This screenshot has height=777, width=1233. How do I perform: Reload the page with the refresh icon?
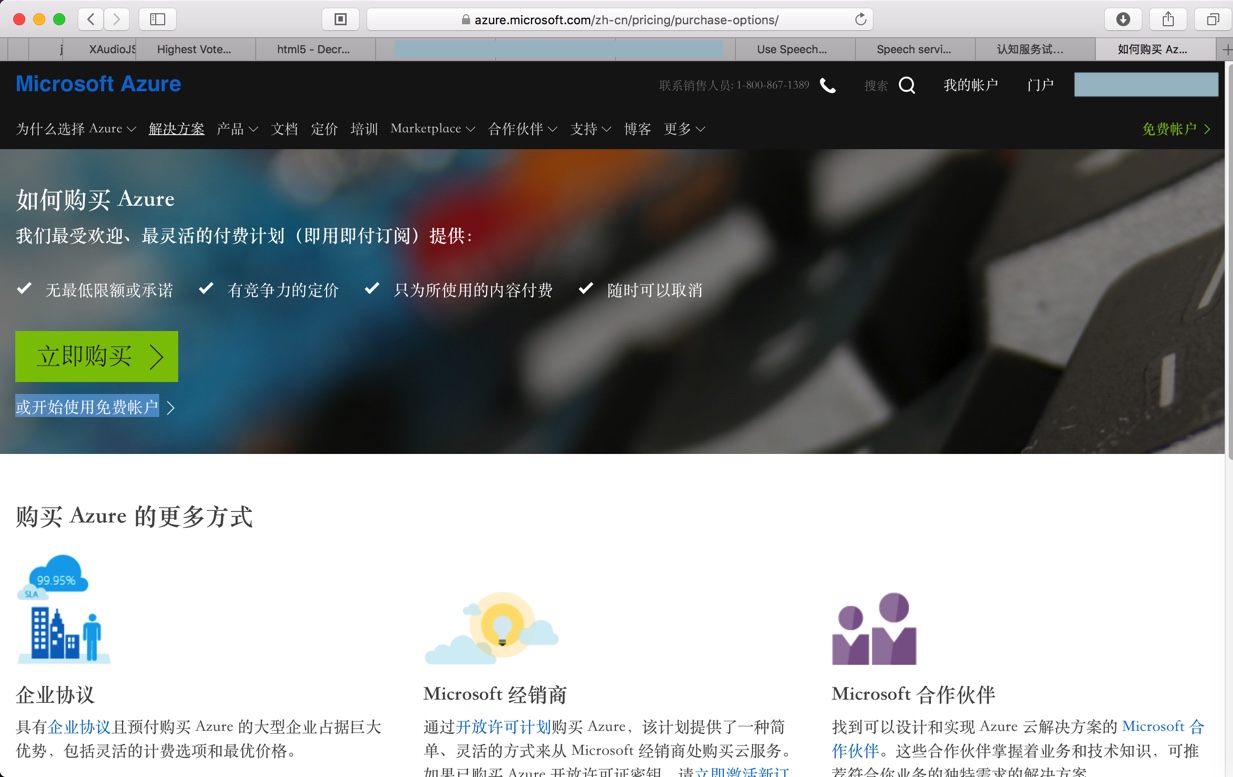tap(860, 19)
